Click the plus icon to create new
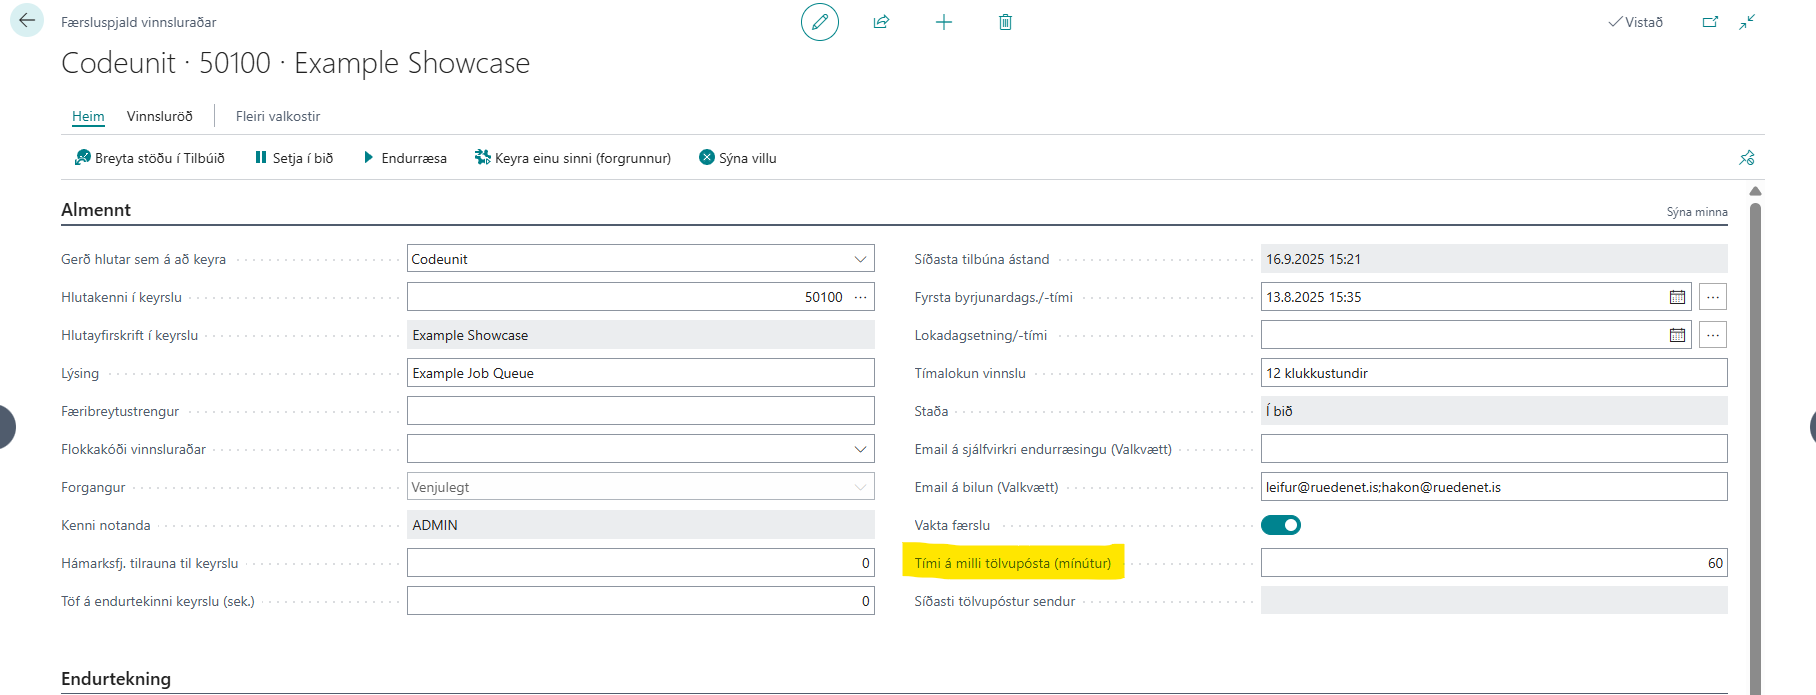Screen dimensions: 1816x695 (943, 22)
